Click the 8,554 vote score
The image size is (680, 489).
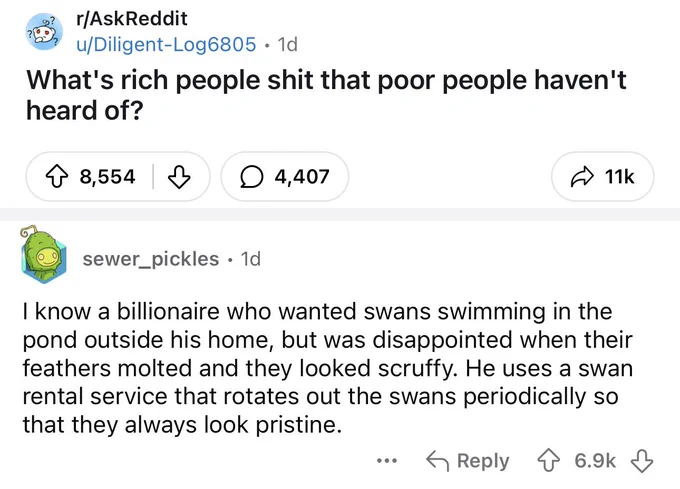(107, 177)
